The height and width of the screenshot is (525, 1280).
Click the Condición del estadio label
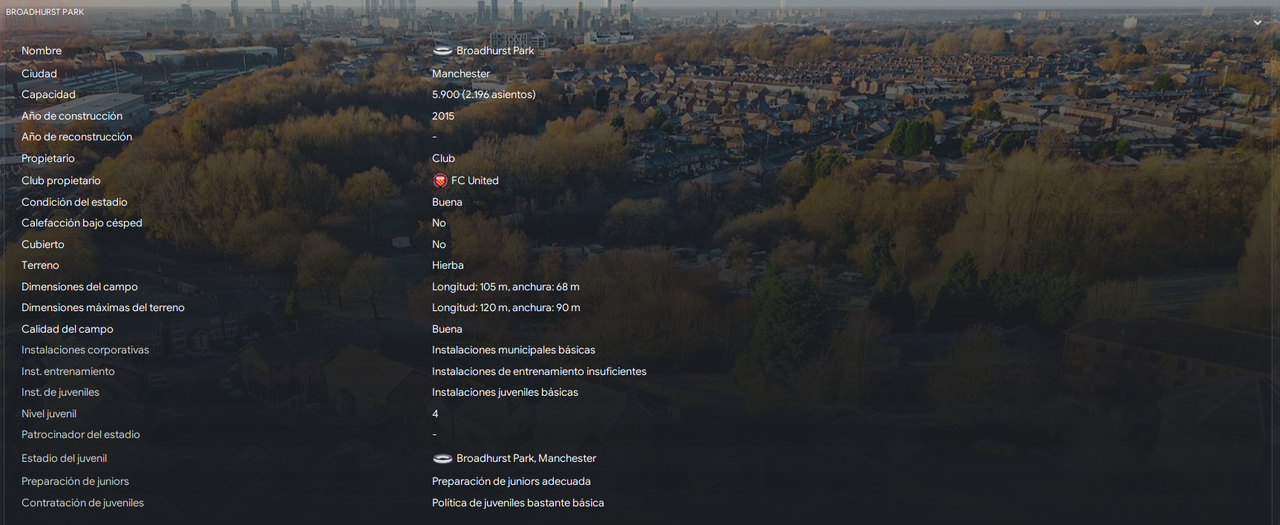click(x=74, y=202)
